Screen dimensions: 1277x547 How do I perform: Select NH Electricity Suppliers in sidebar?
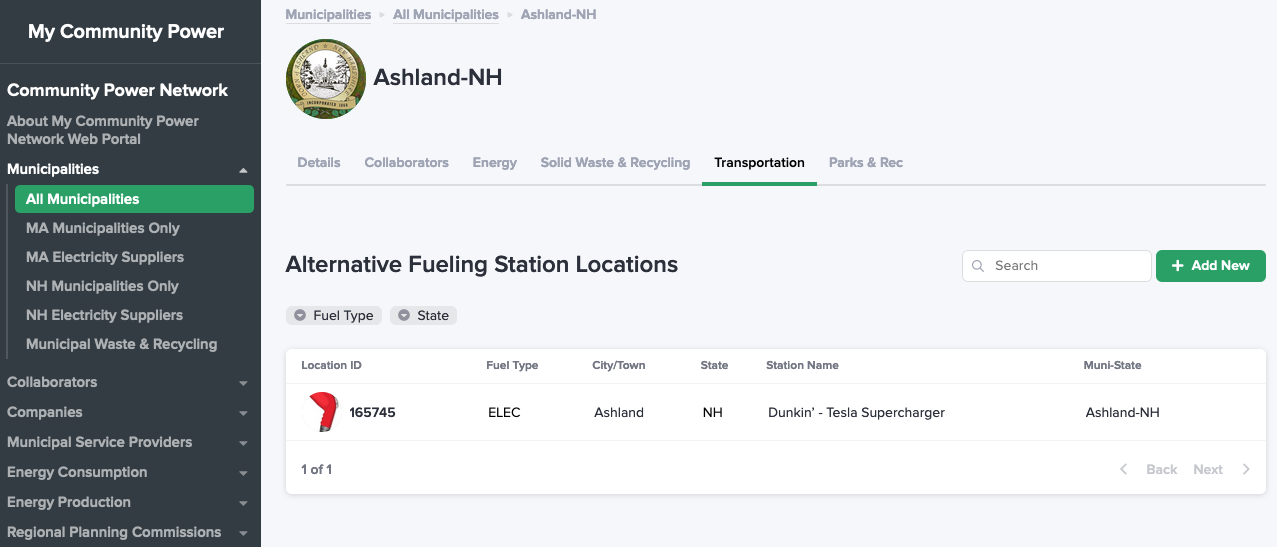pos(104,315)
